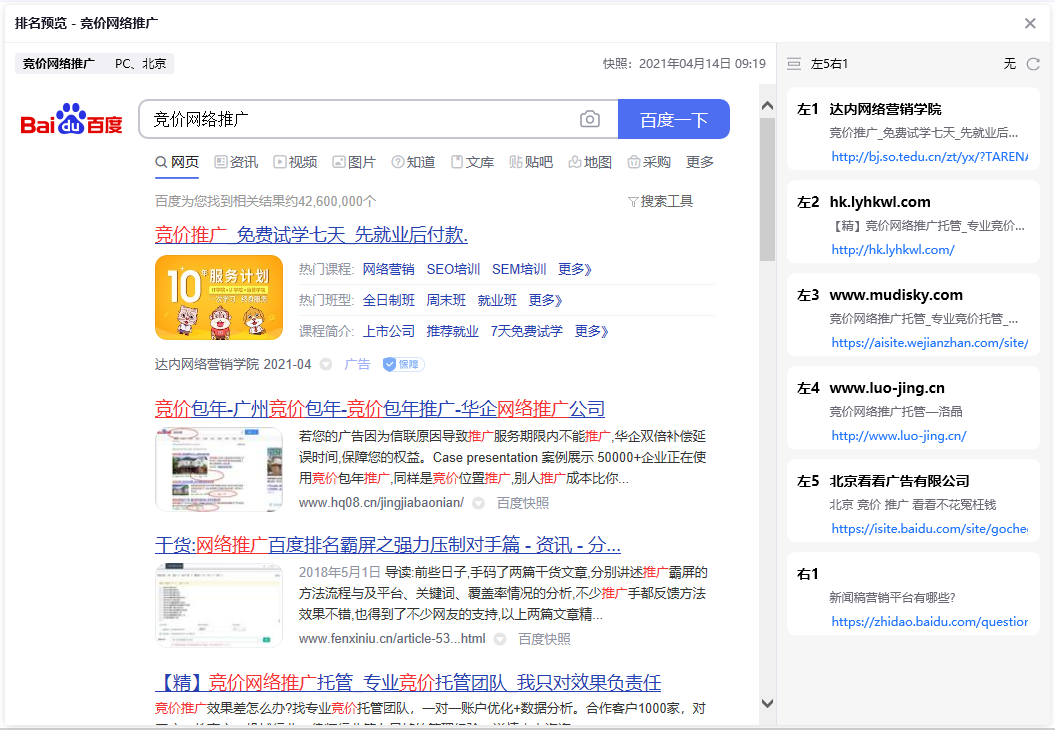Viewport: 1055px width, 730px height.
Task: Open result 干货:网络推广百度排名霸屏 title
Action: 388,544
